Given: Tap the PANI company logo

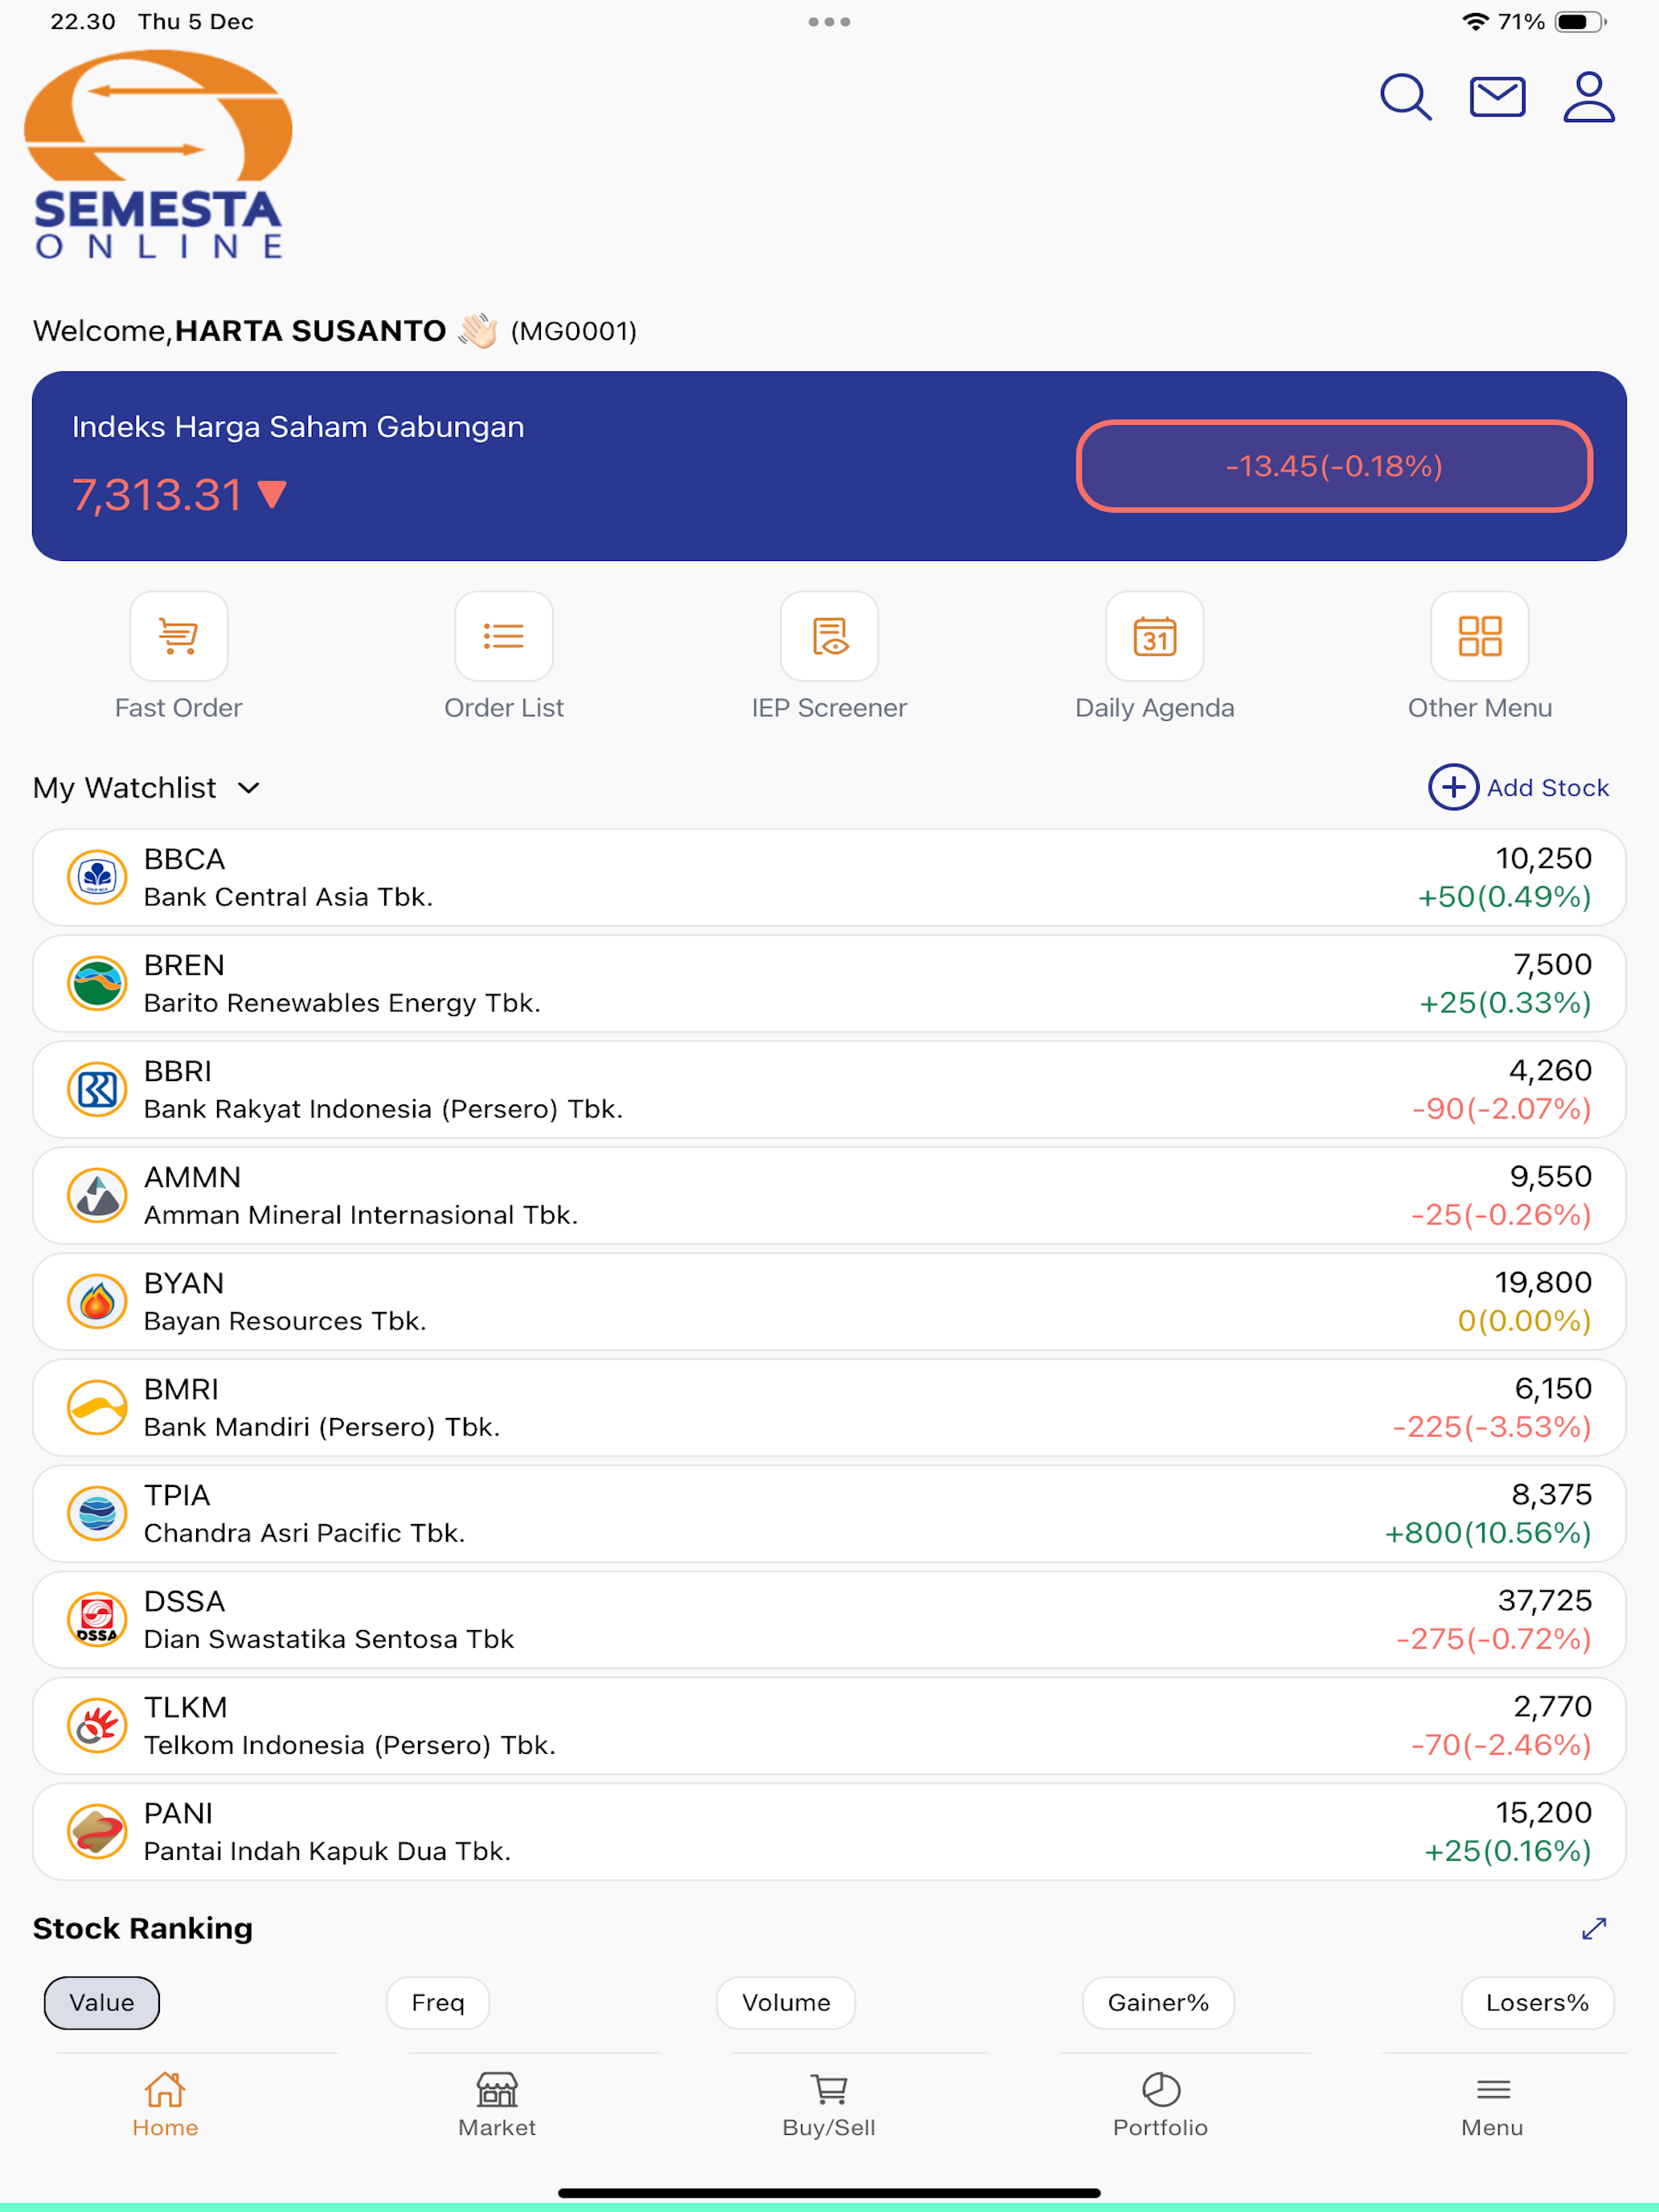Looking at the screenshot, I should (x=97, y=1832).
